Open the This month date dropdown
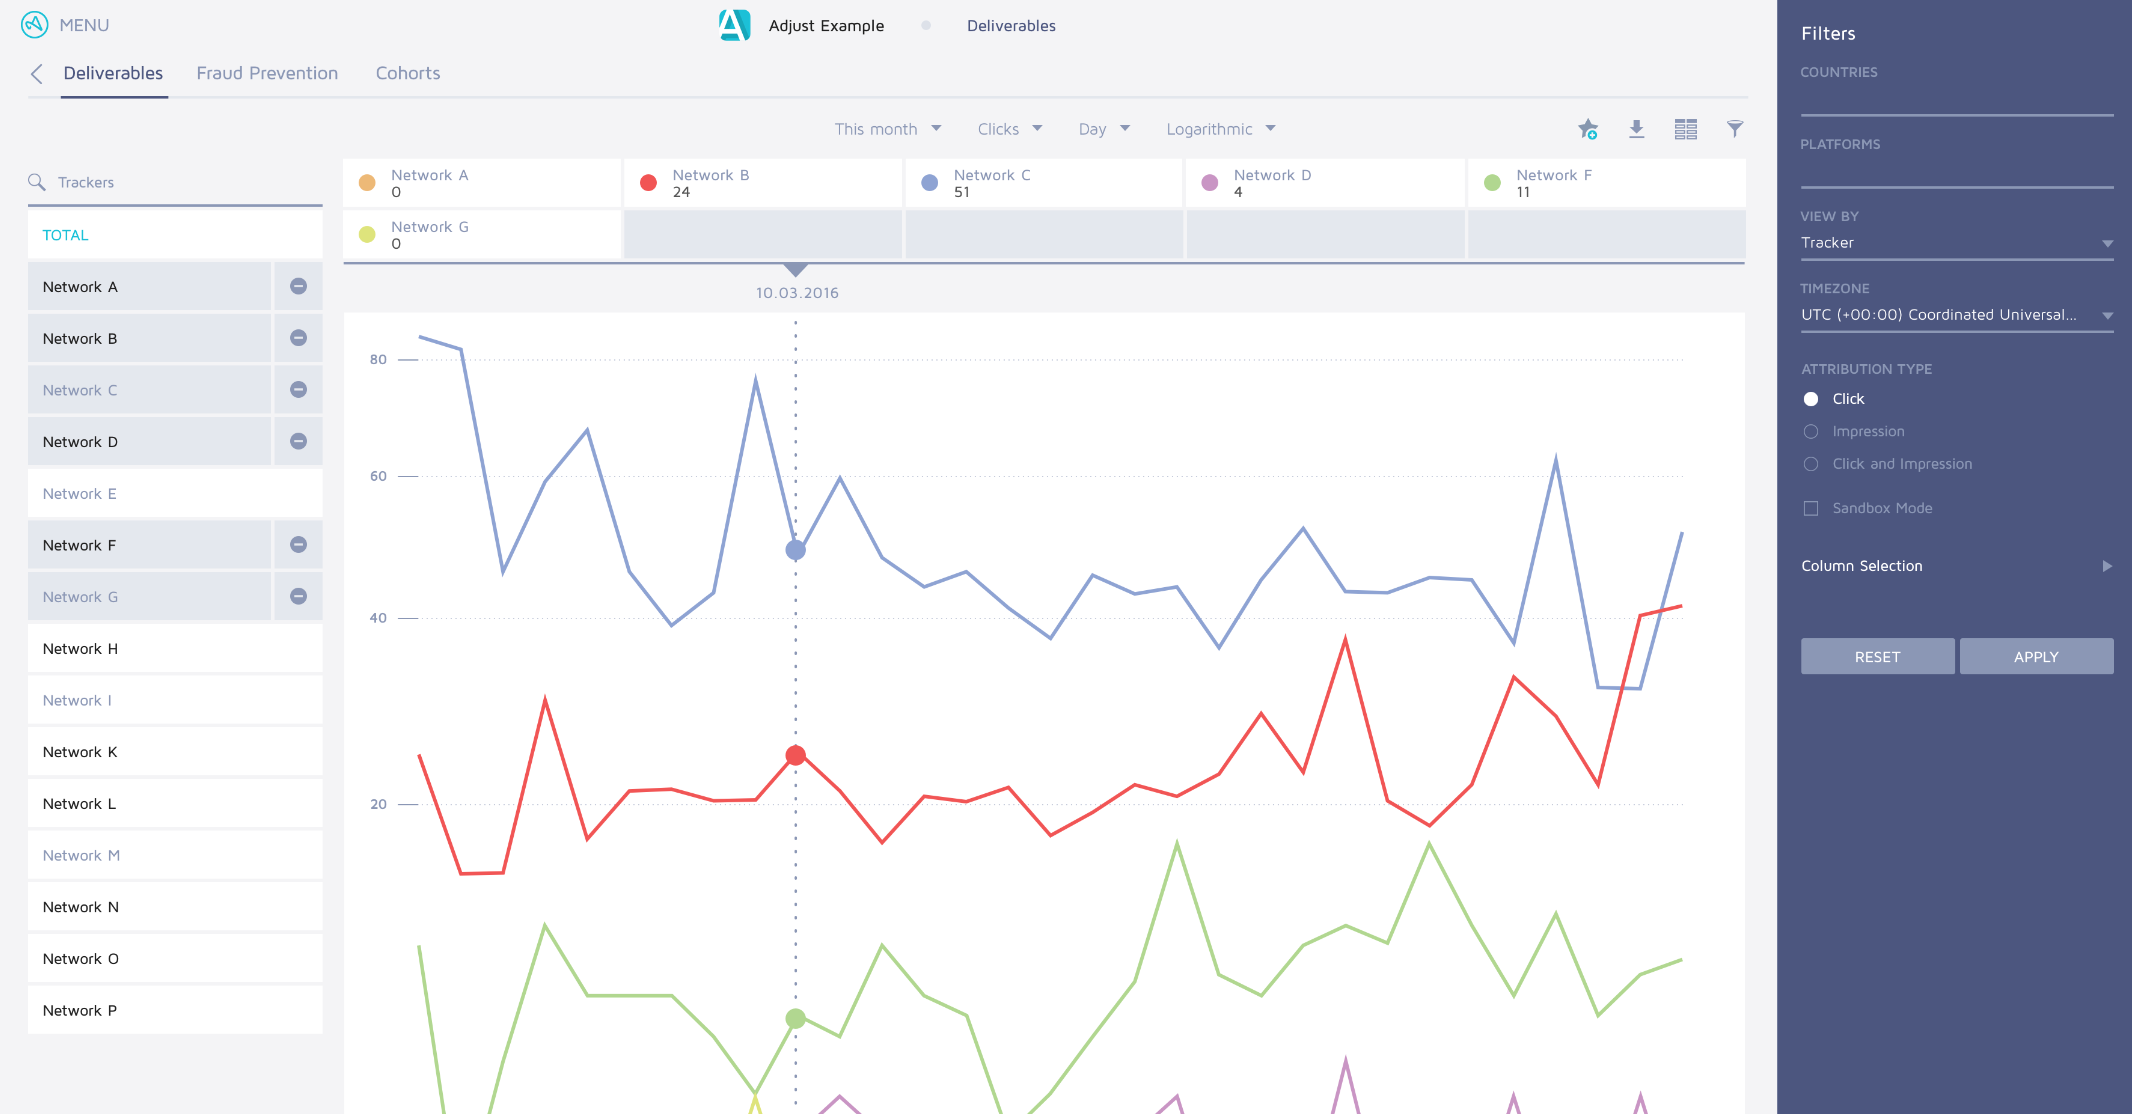 click(x=887, y=129)
